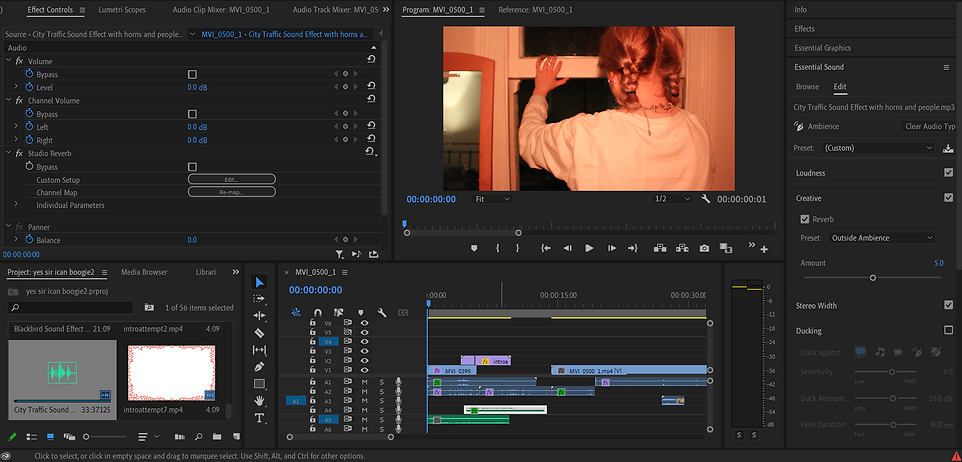Screen dimensions: 962x462
Task: Select the Hand tool
Action: [x=260, y=401]
